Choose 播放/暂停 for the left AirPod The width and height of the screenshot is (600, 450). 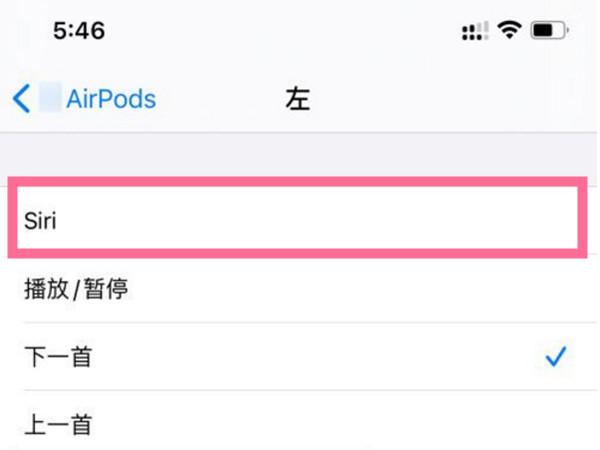pyautogui.click(x=76, y=290)
